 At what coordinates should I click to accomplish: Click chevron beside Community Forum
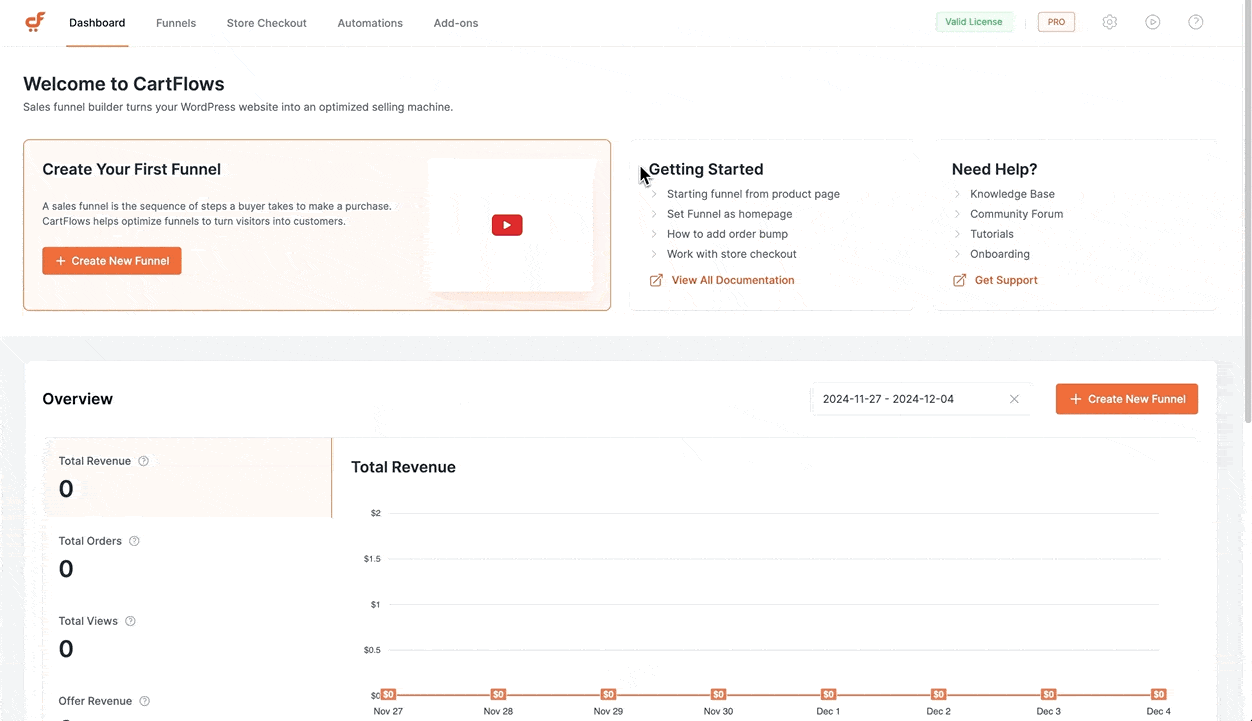pyautogui.click(x=957, y=214)
